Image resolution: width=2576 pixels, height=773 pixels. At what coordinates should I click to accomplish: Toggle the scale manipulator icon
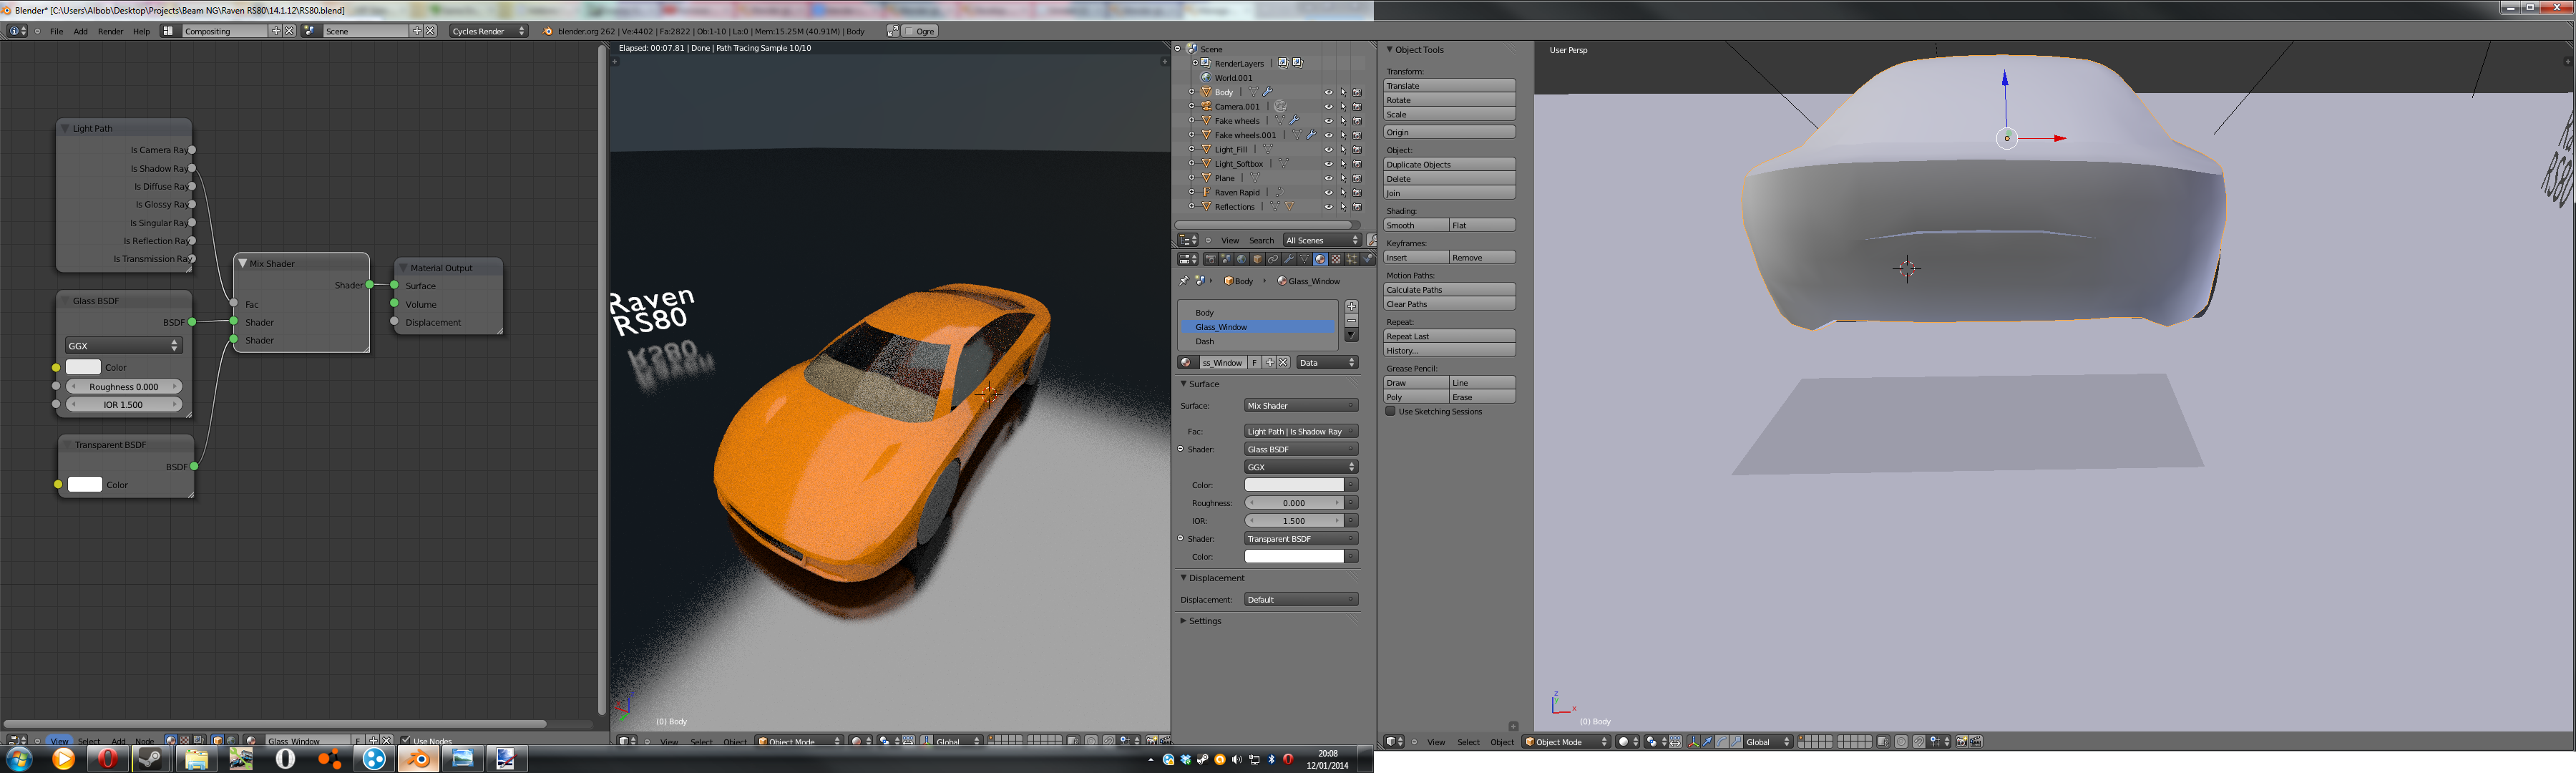click(1736, 741)
